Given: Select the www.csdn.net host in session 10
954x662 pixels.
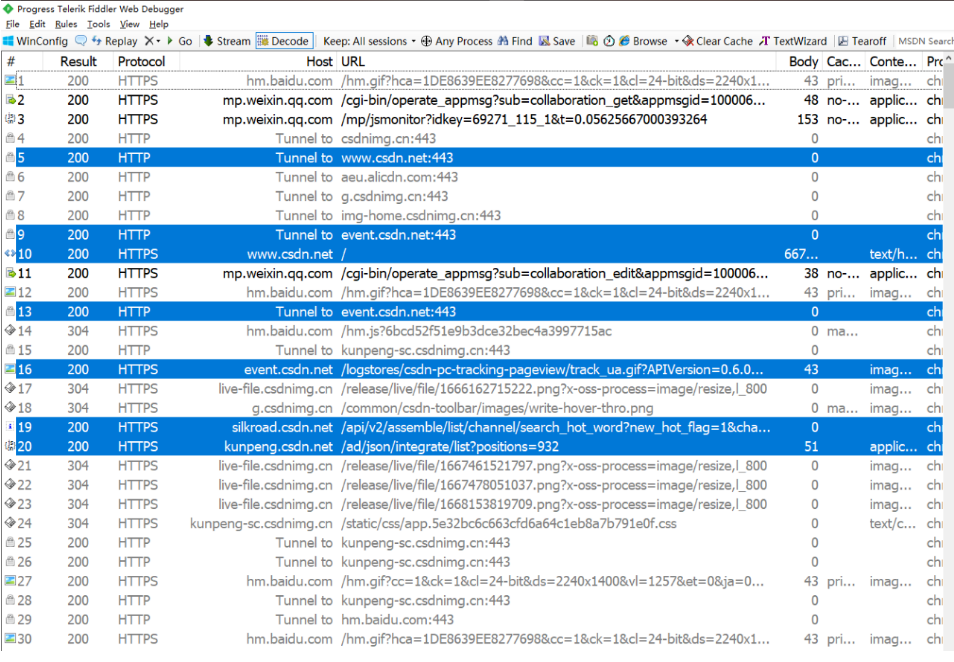Looking at the screenshot, I should [x=290, y=254].
